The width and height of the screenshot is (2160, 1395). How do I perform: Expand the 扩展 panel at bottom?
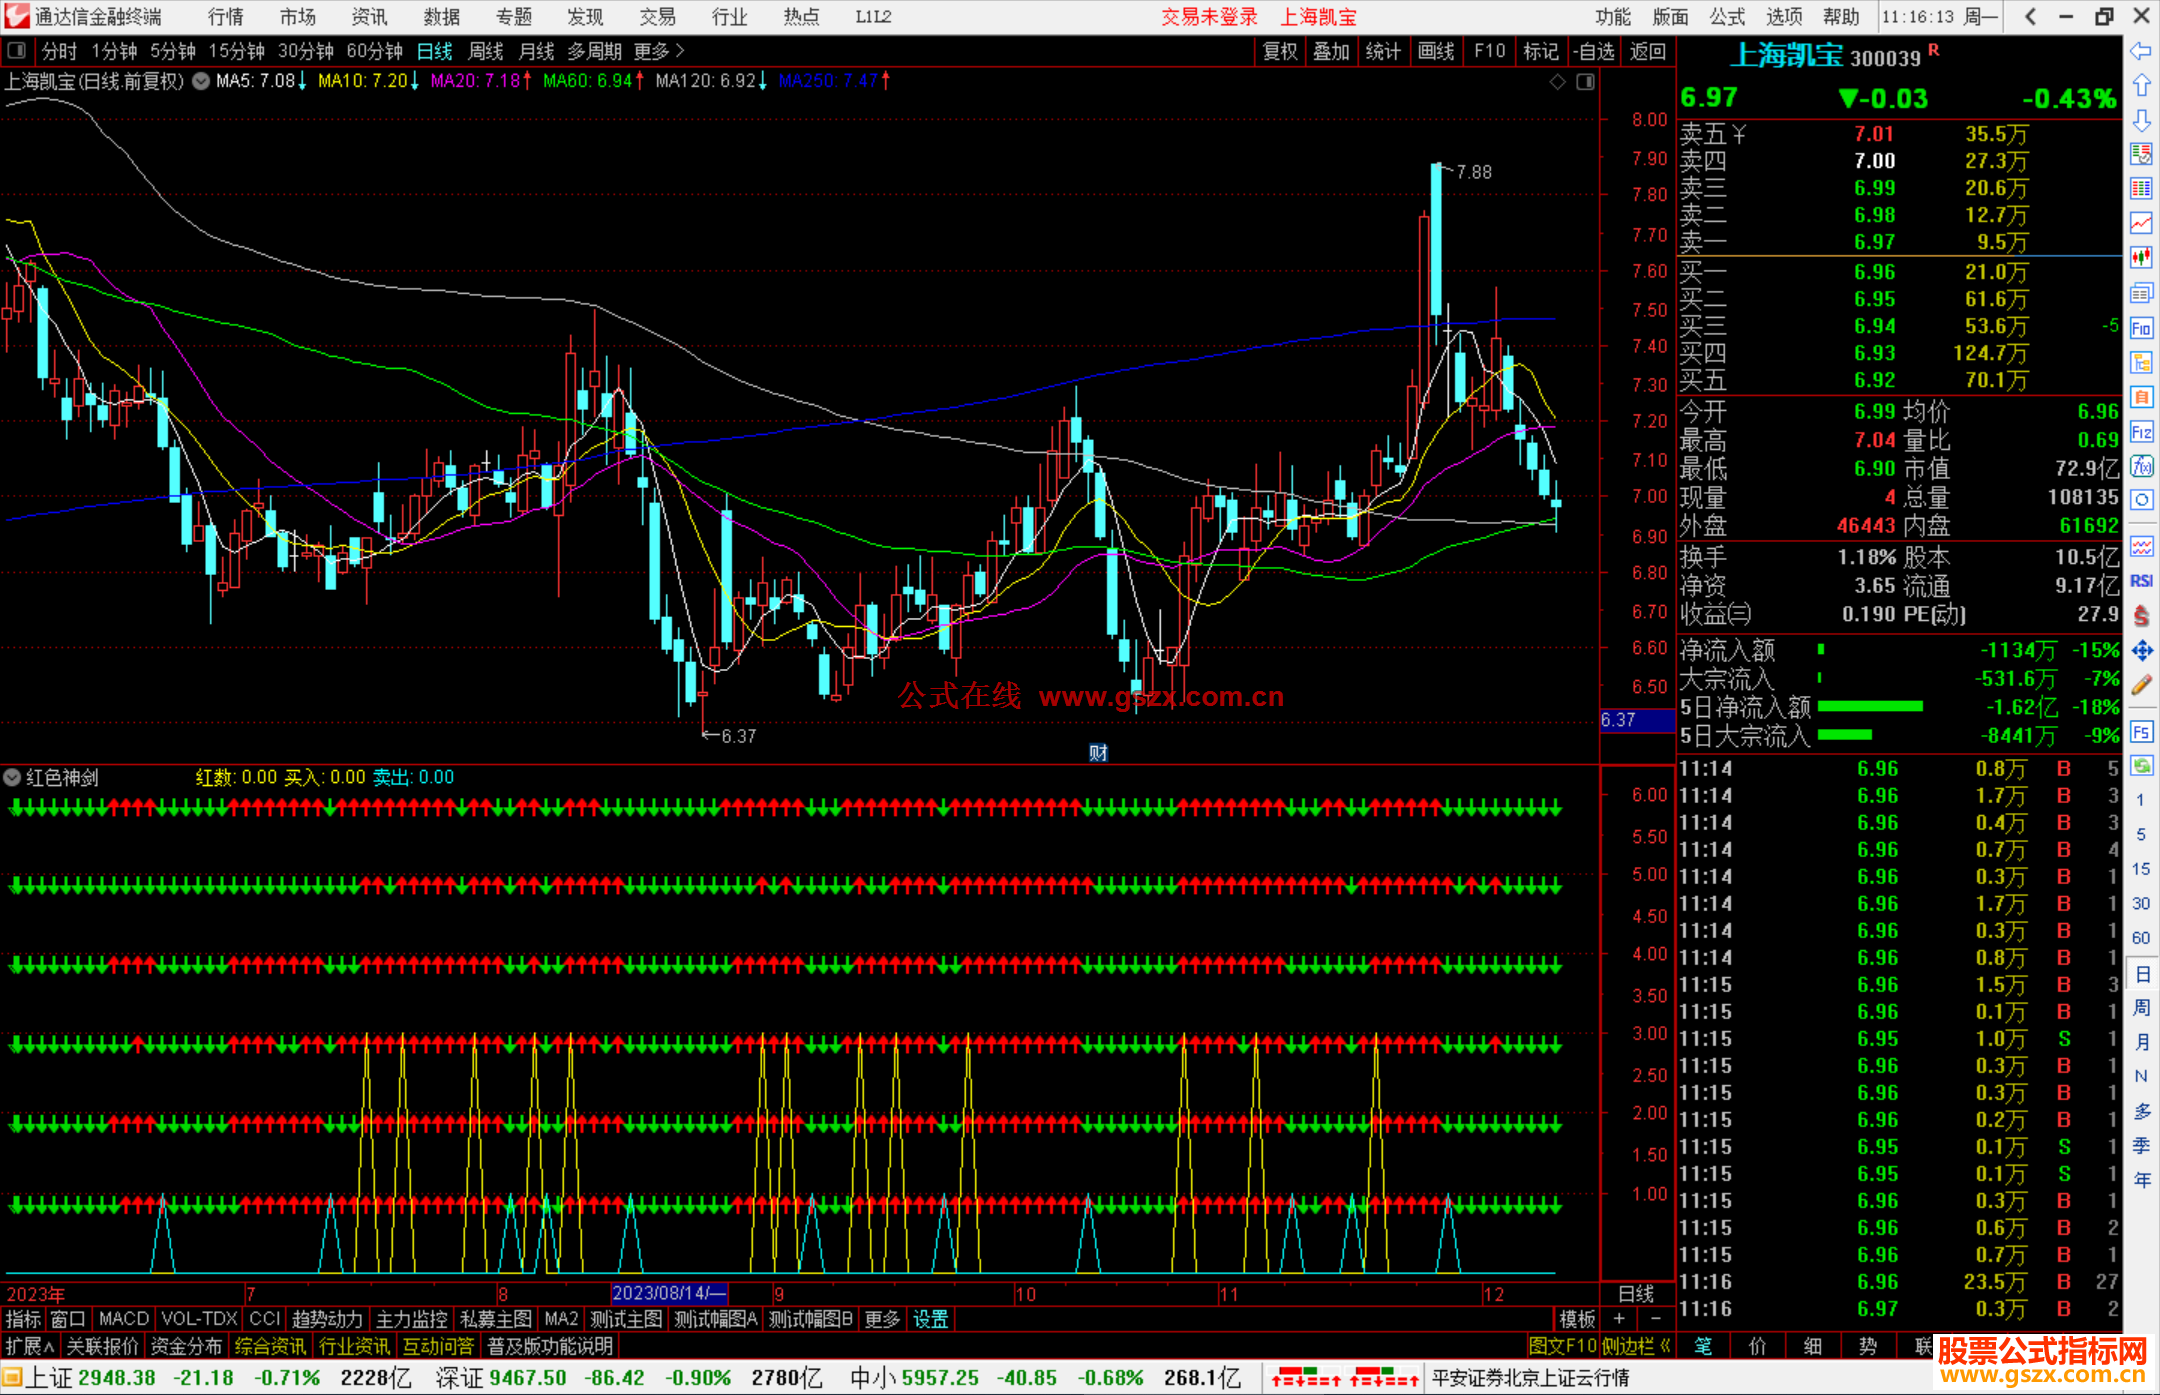[x=29, y=1346]
